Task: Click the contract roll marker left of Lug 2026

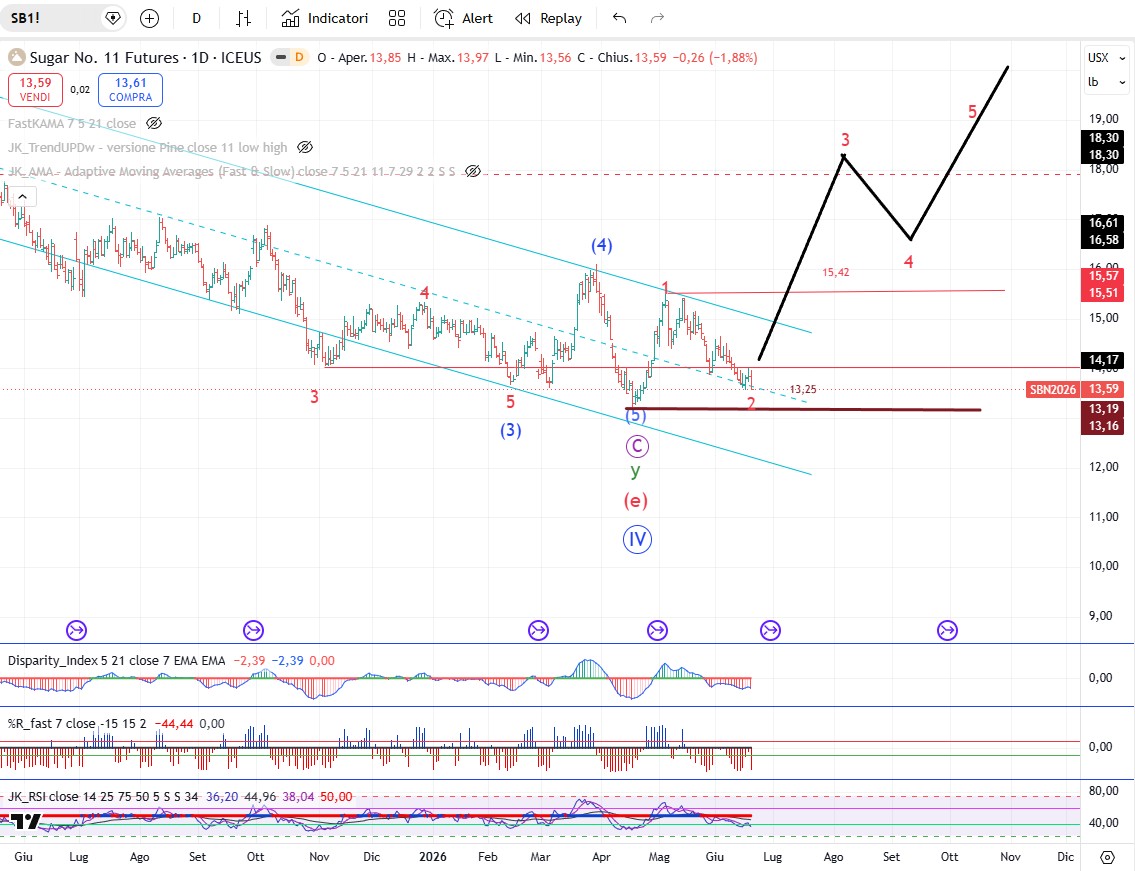Action: pos(770,631)
